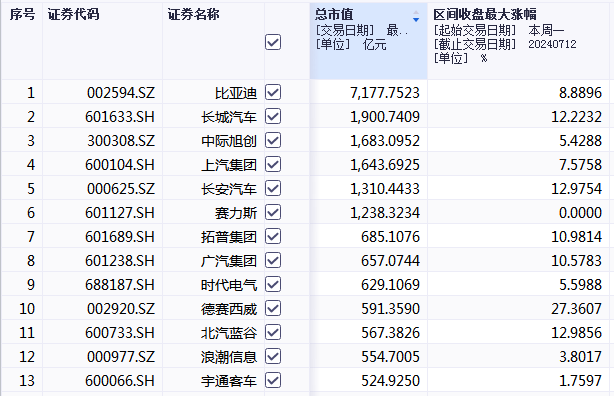The width and height of the screenshot is (614, 396).
Task: Select stock code 002920.SZ
Action: pyautogui.click(x=121, y=309)
